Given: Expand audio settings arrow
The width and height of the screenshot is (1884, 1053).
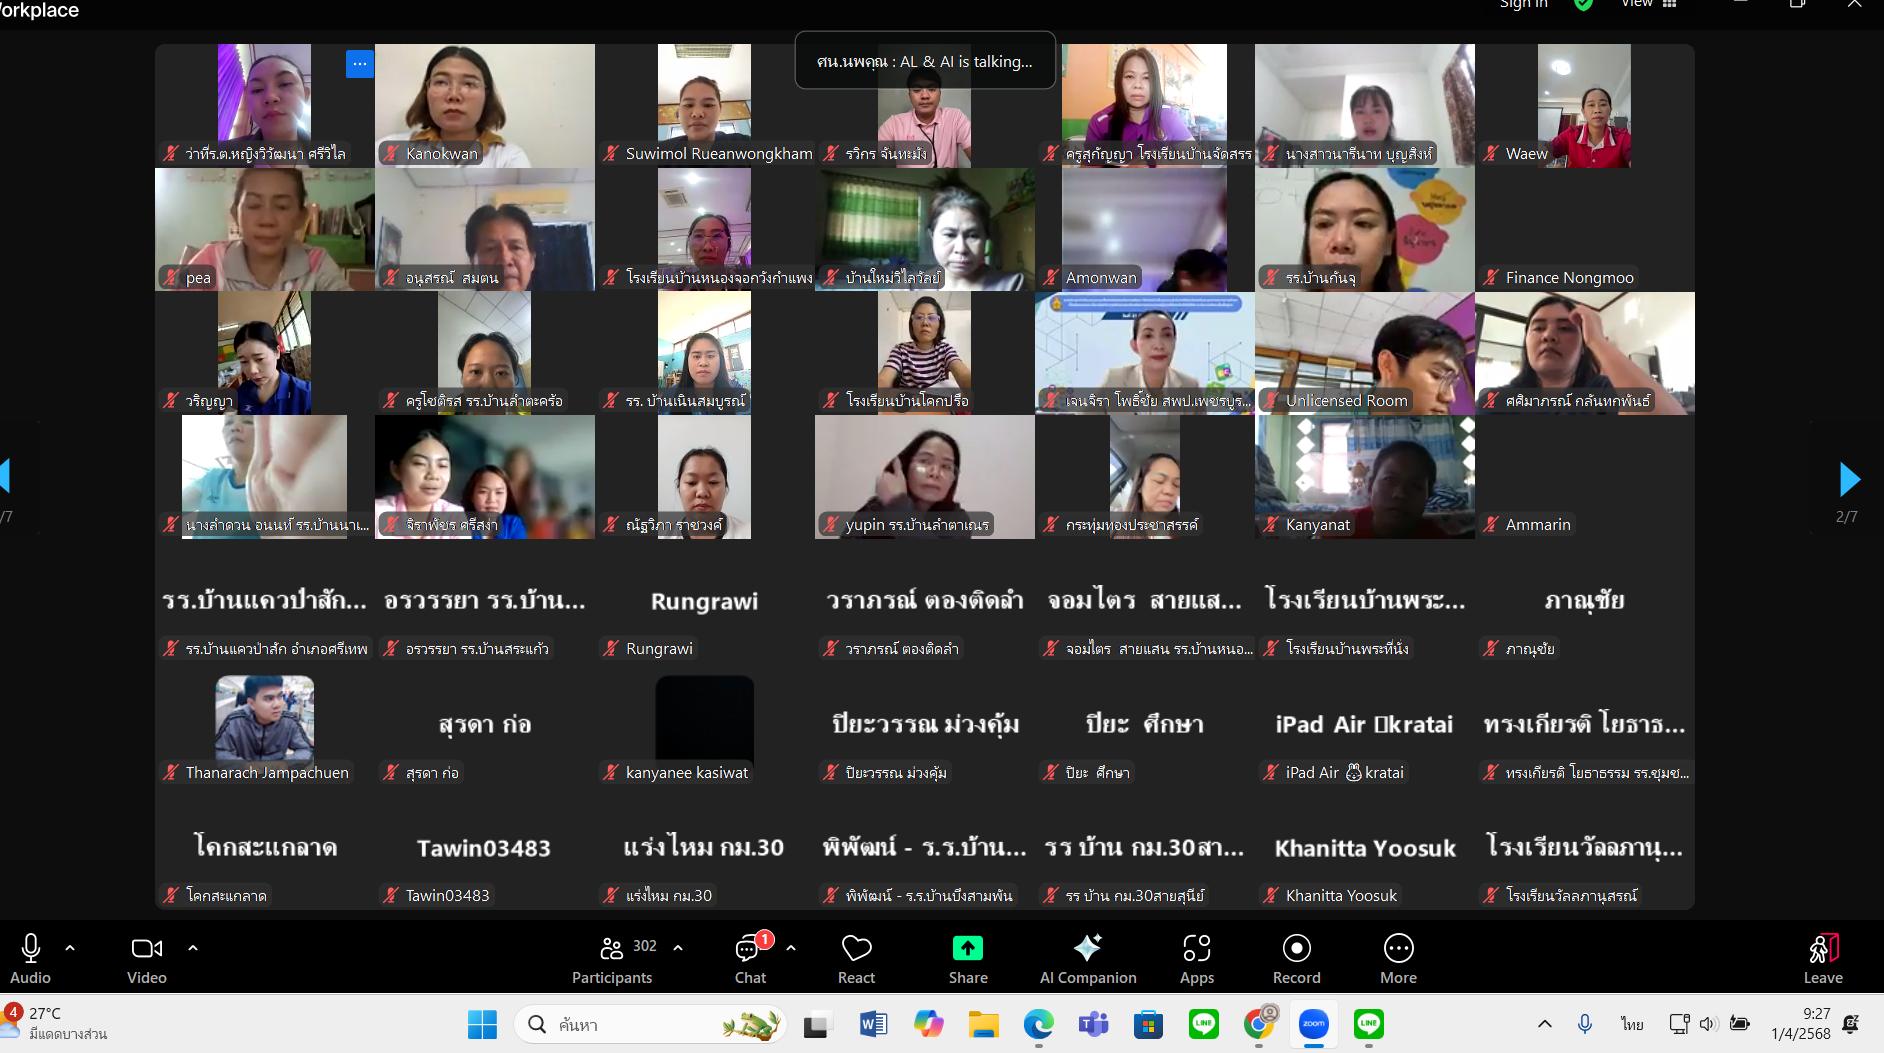Looking at the screenshot, I should (x=70, y=947).
